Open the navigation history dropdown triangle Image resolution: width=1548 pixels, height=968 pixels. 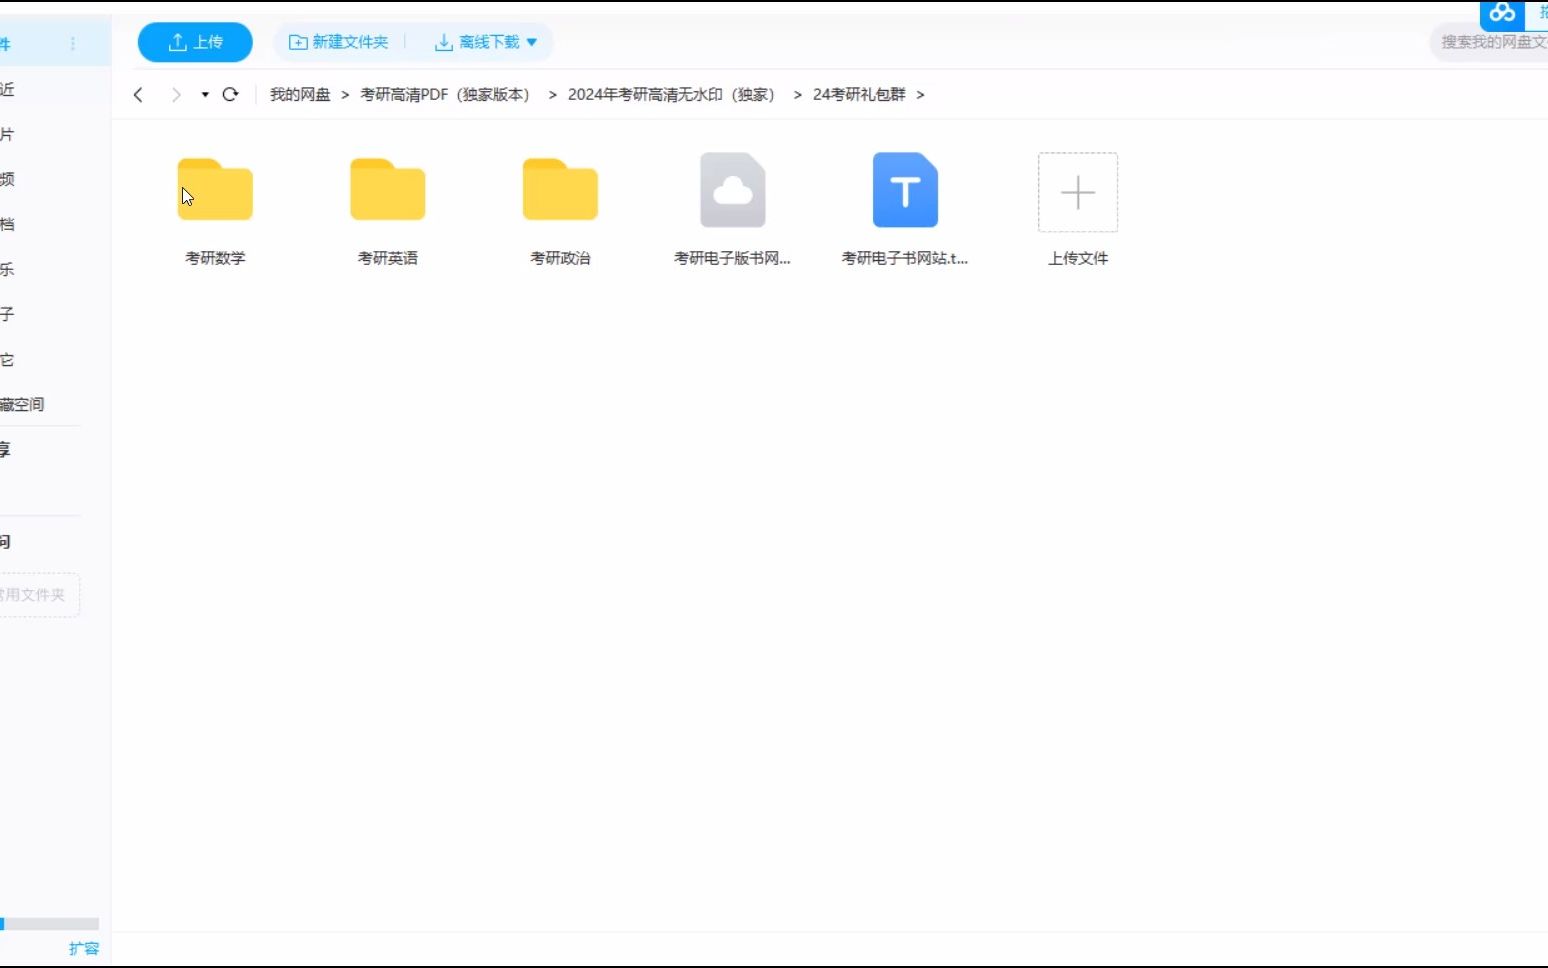click(x=205, y=94)
